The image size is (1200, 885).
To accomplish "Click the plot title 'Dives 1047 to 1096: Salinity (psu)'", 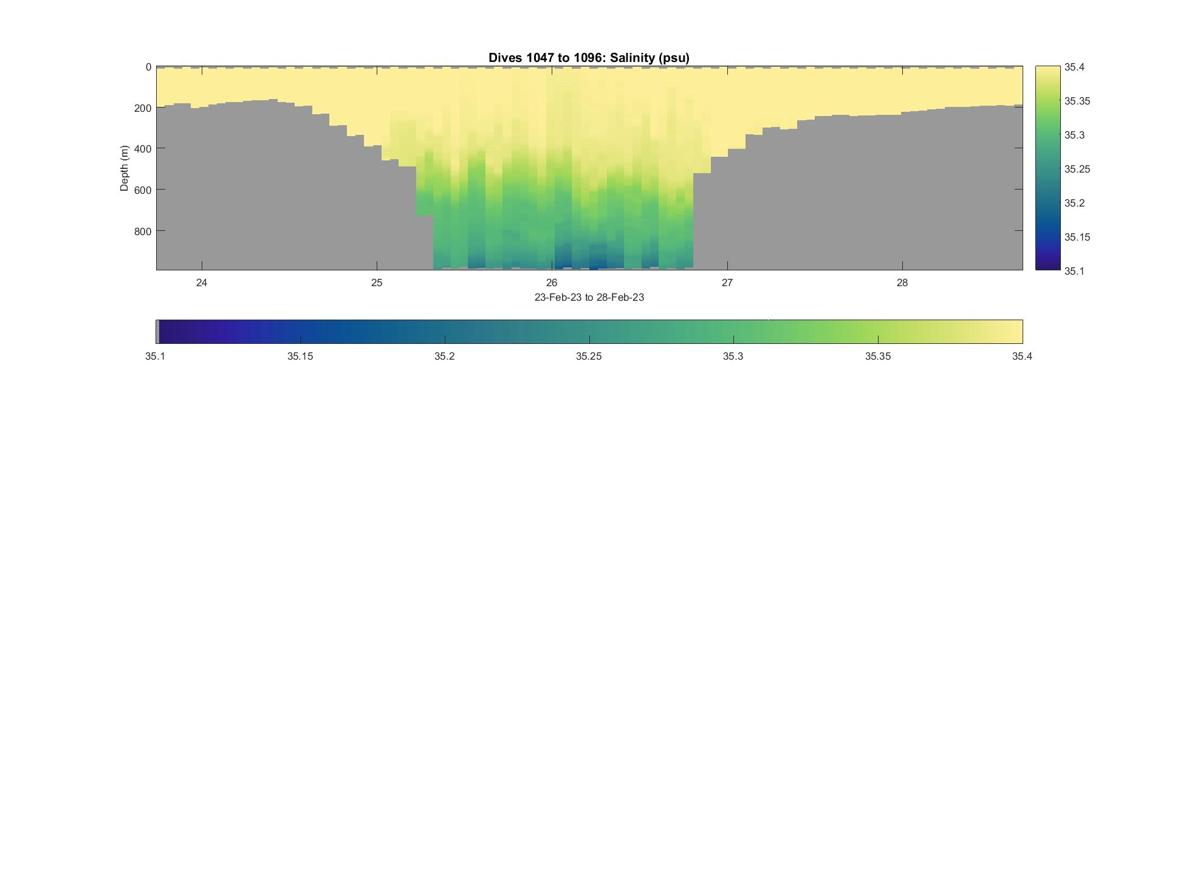I will click(589, 58).
